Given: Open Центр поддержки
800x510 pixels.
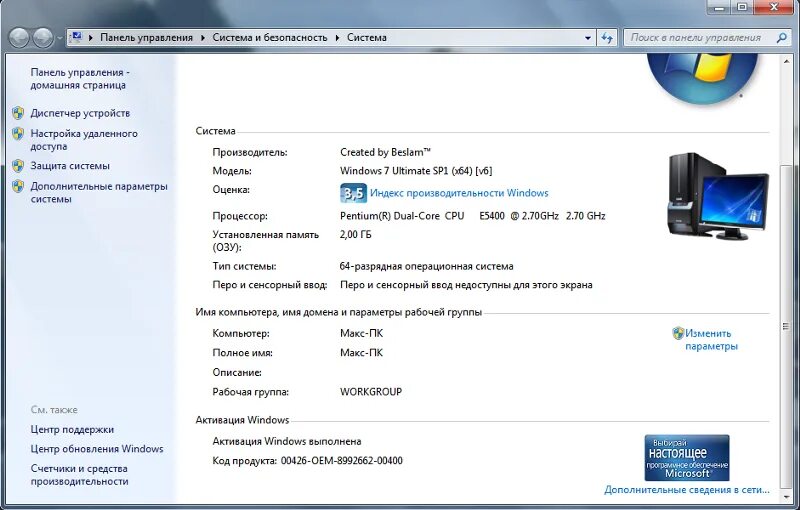Looking at the screenshot, I should (72, 429).
